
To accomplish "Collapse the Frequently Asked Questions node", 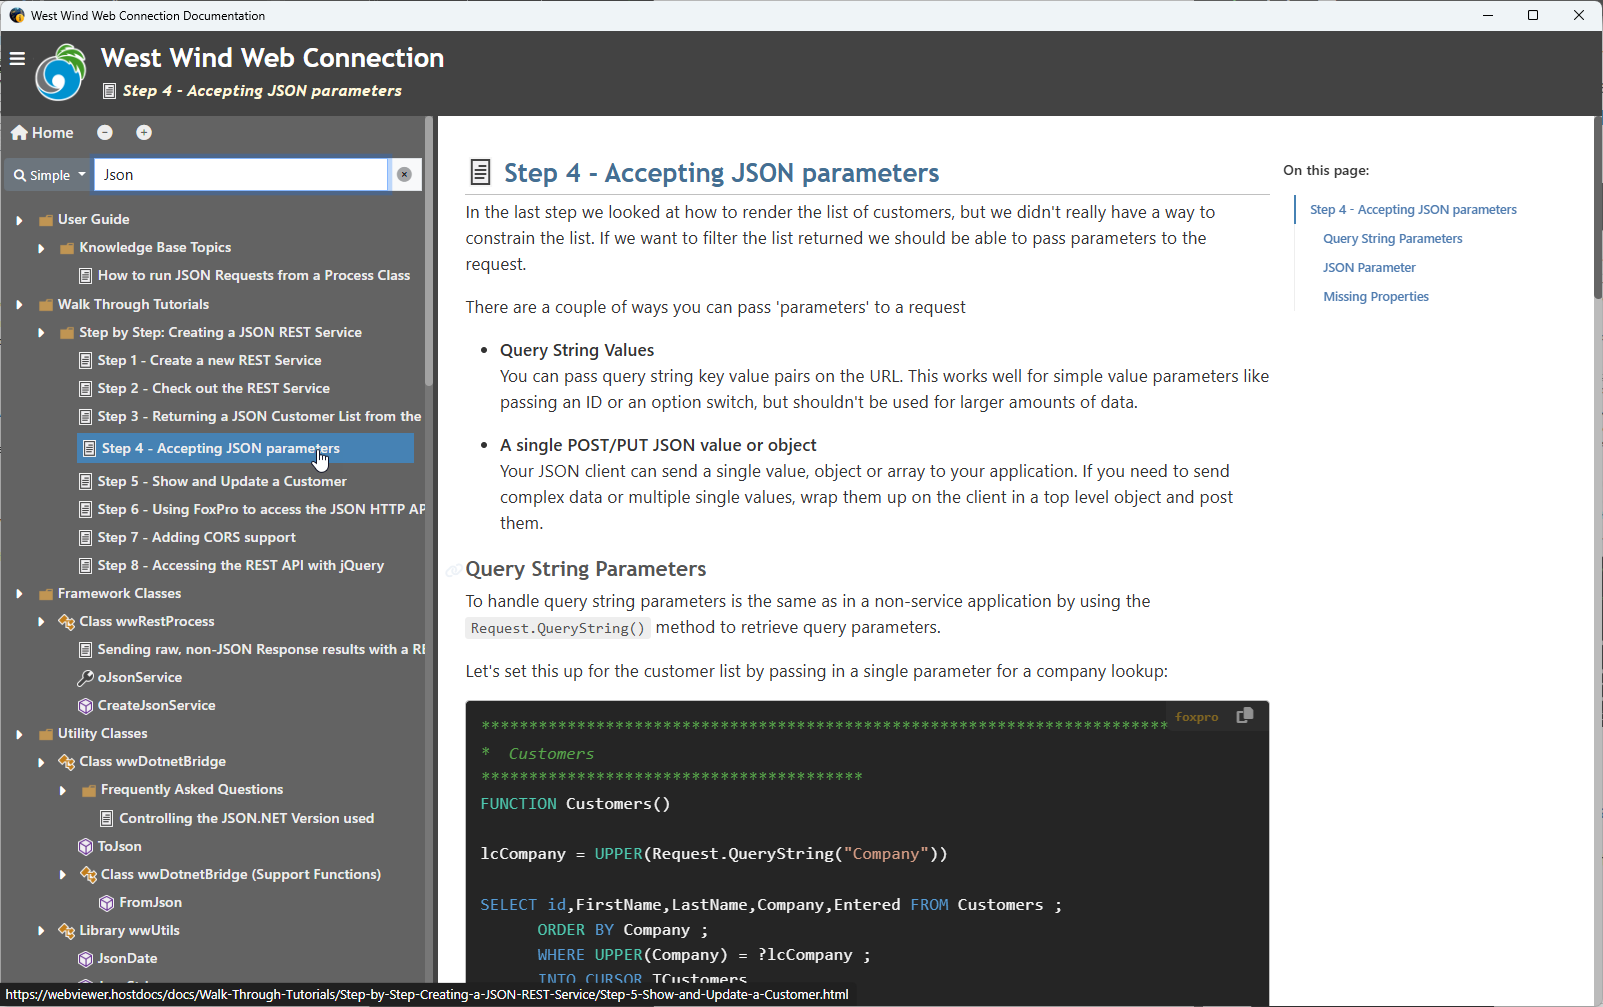I will point(63,791).
